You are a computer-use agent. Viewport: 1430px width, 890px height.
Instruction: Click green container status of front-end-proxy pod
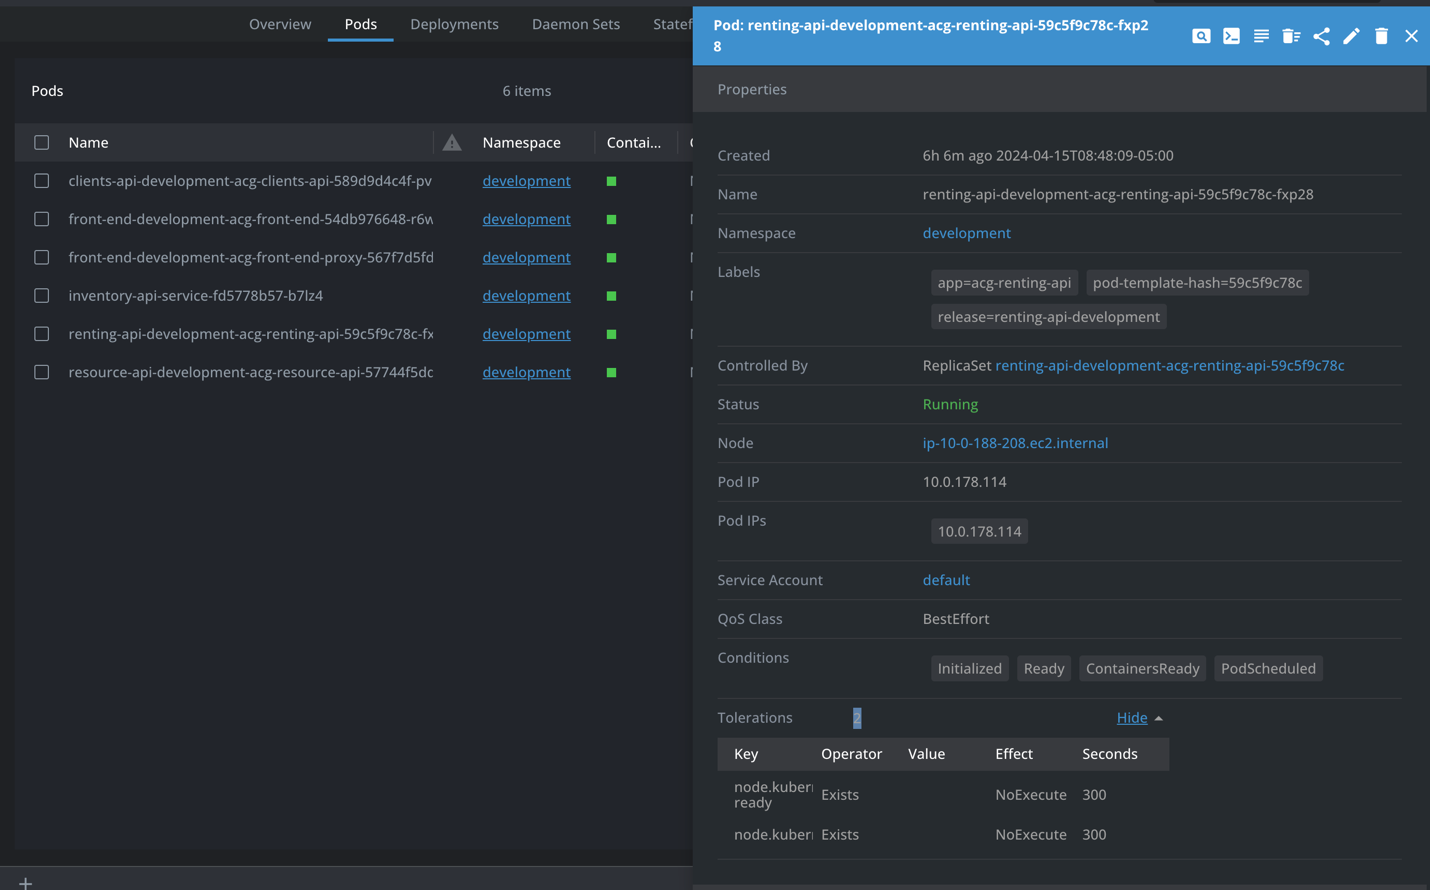(x=611, y=257)
